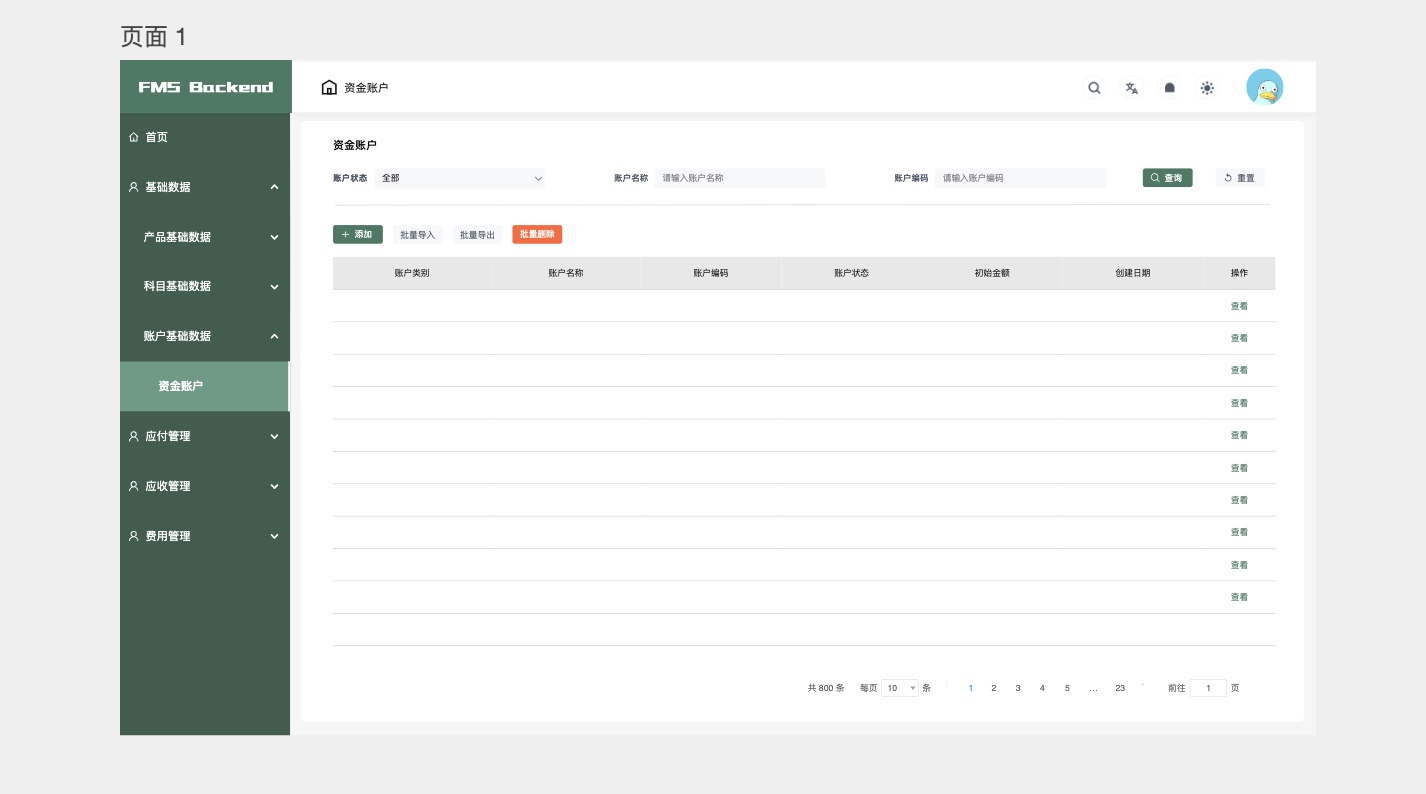The image size is (1426, 794).
Task: Click the person icon beside 基础数据
Action: point(134,187)
